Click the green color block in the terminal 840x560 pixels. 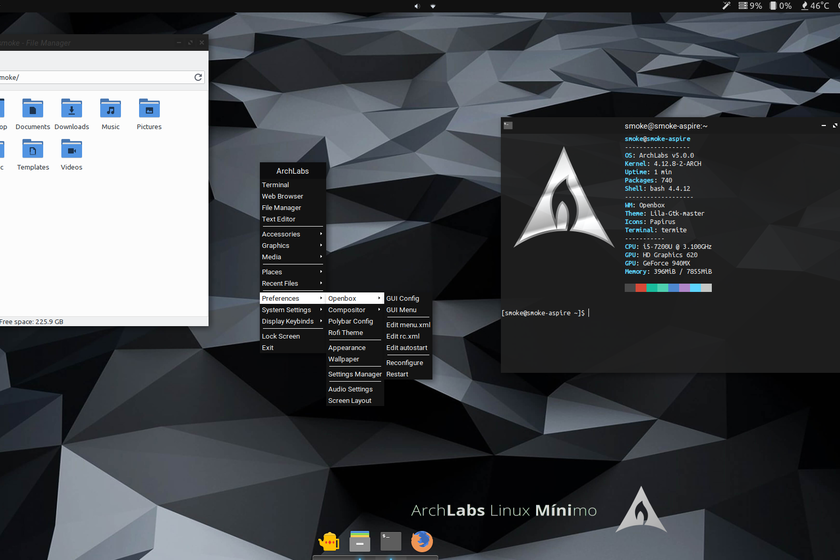(x=652, y=288)
